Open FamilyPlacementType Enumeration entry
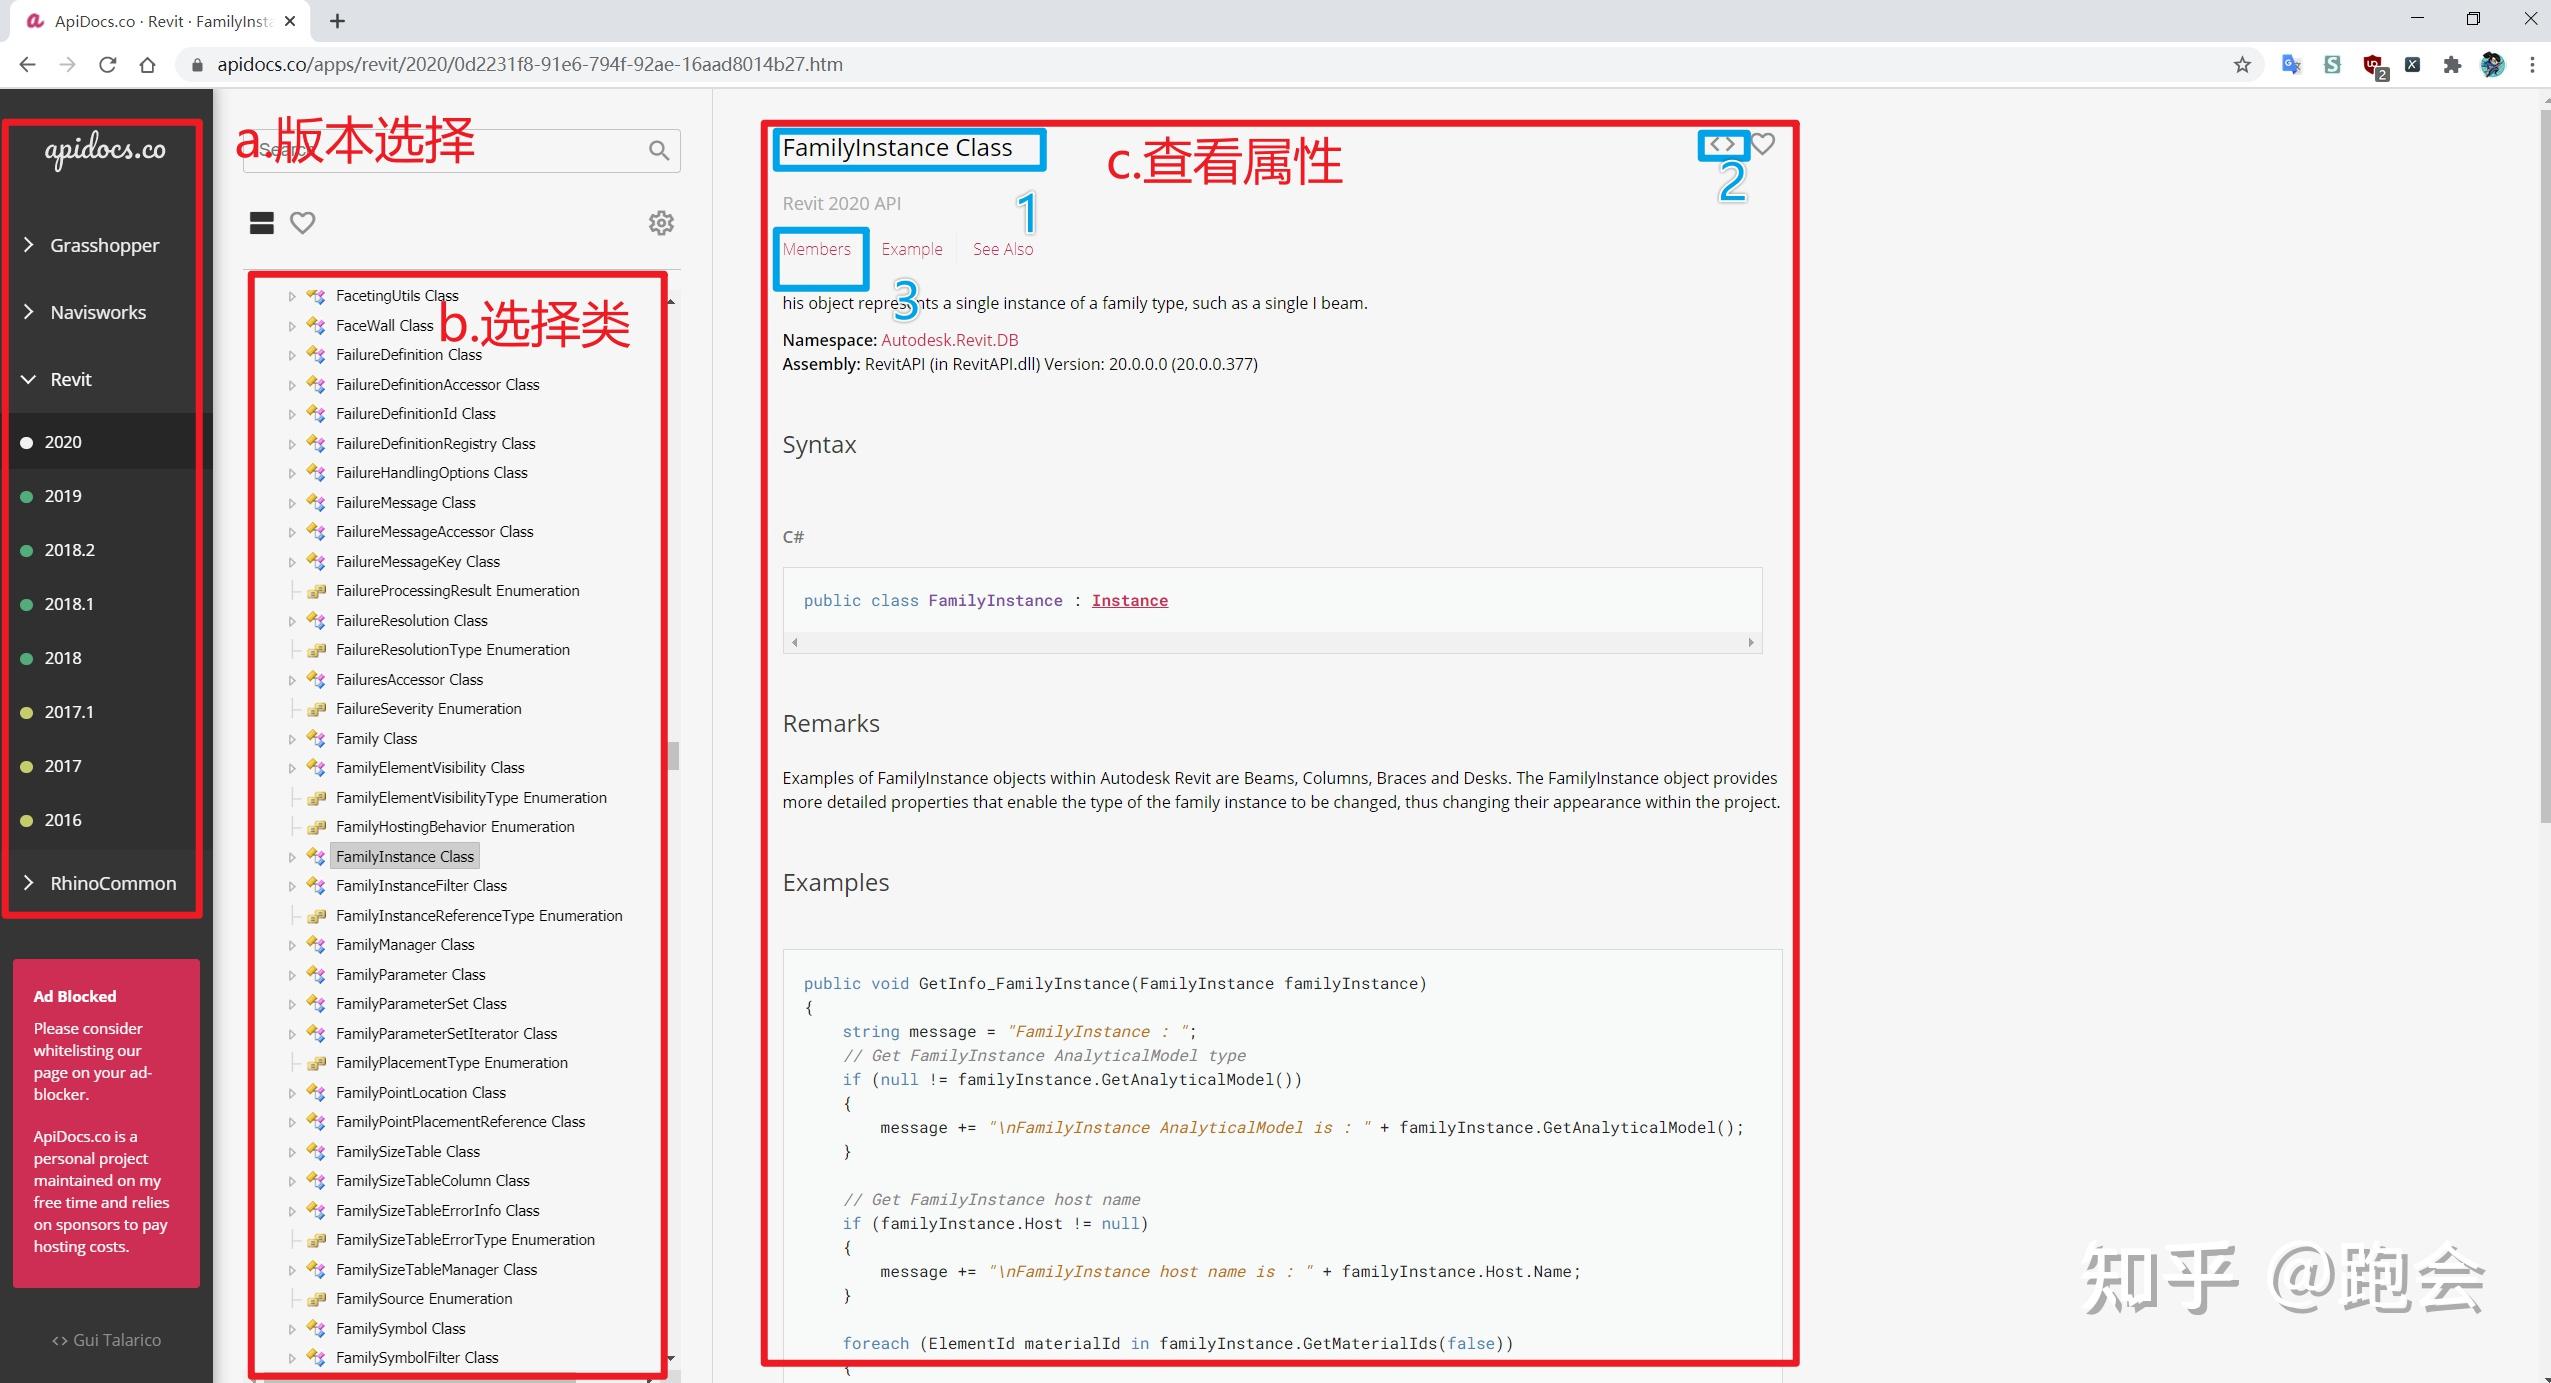Image resolution: width=2551 pixels, height=1383 pixels. tap(451, 1063)
